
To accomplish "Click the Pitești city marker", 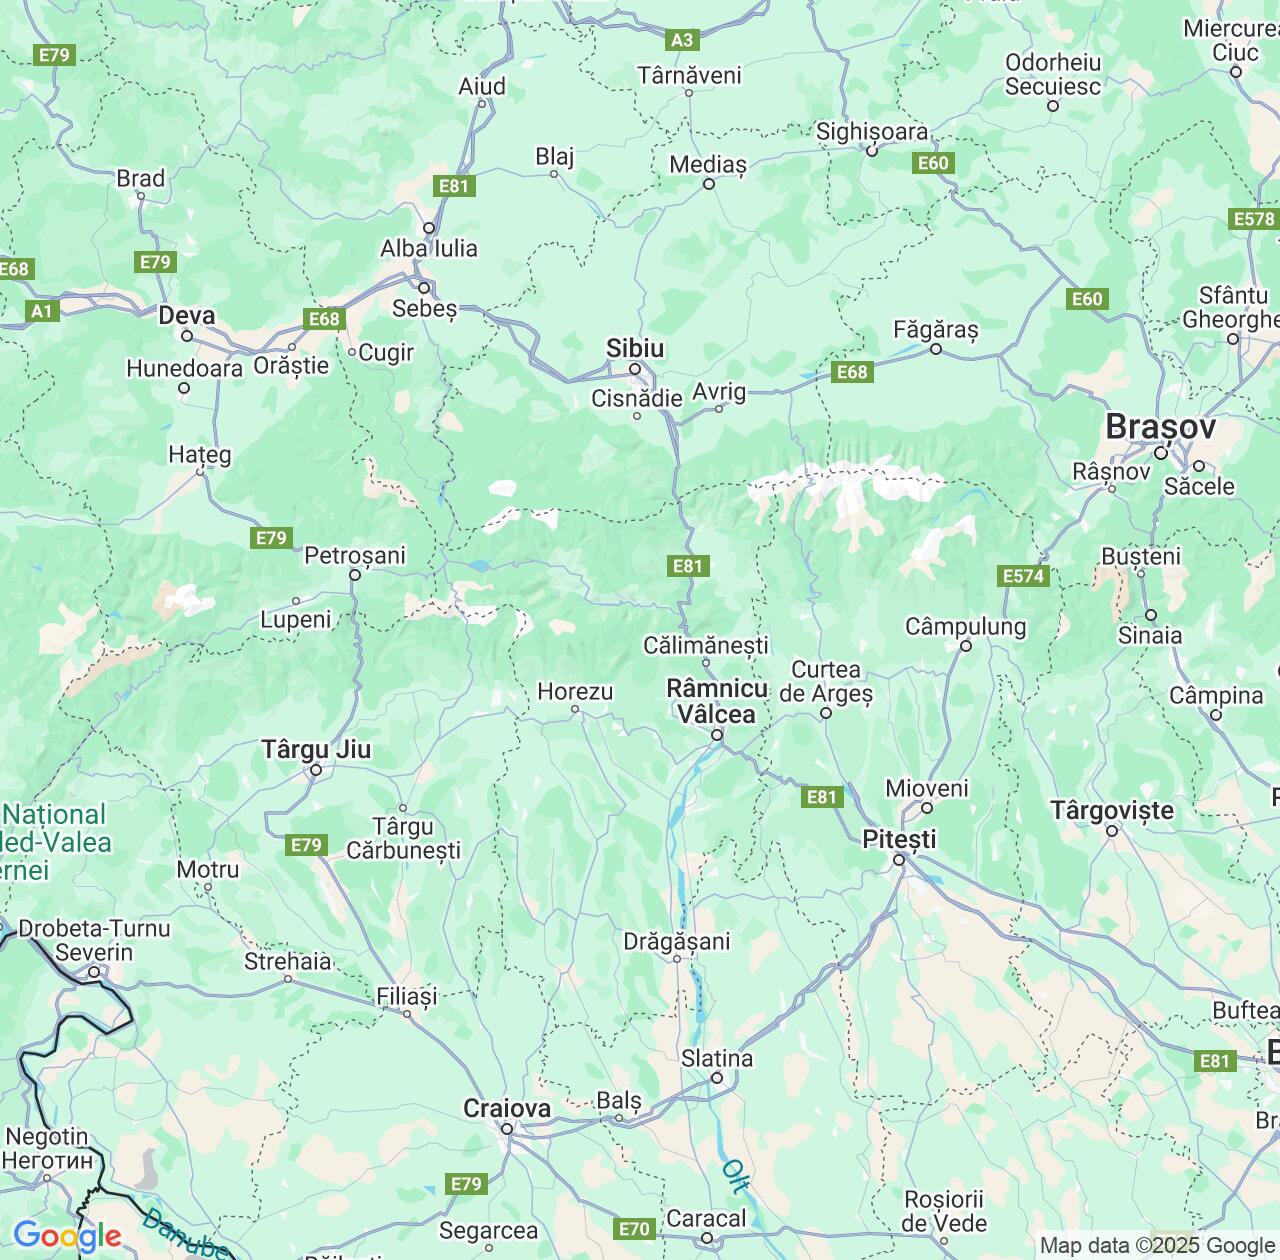I will [899, 860].
